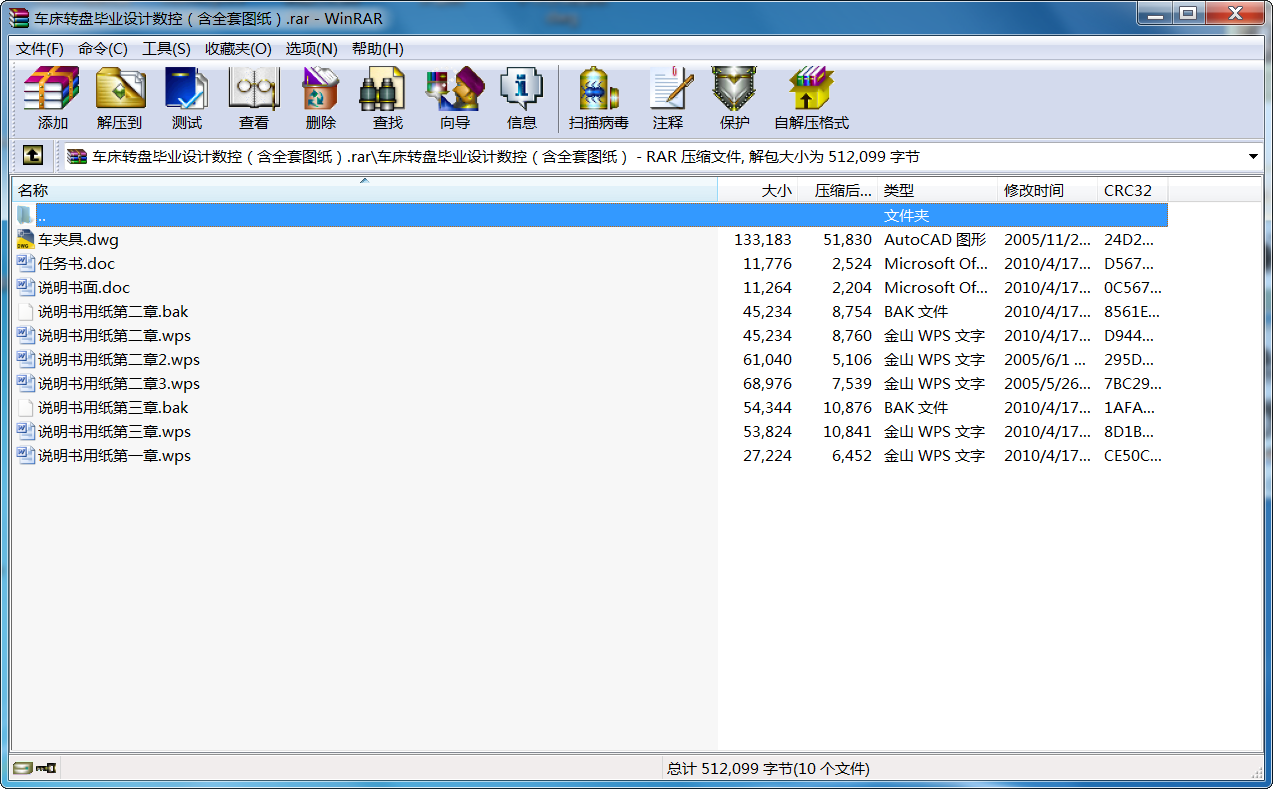
Task: Click the drive icon in status bar
Action: click(23, 768)
